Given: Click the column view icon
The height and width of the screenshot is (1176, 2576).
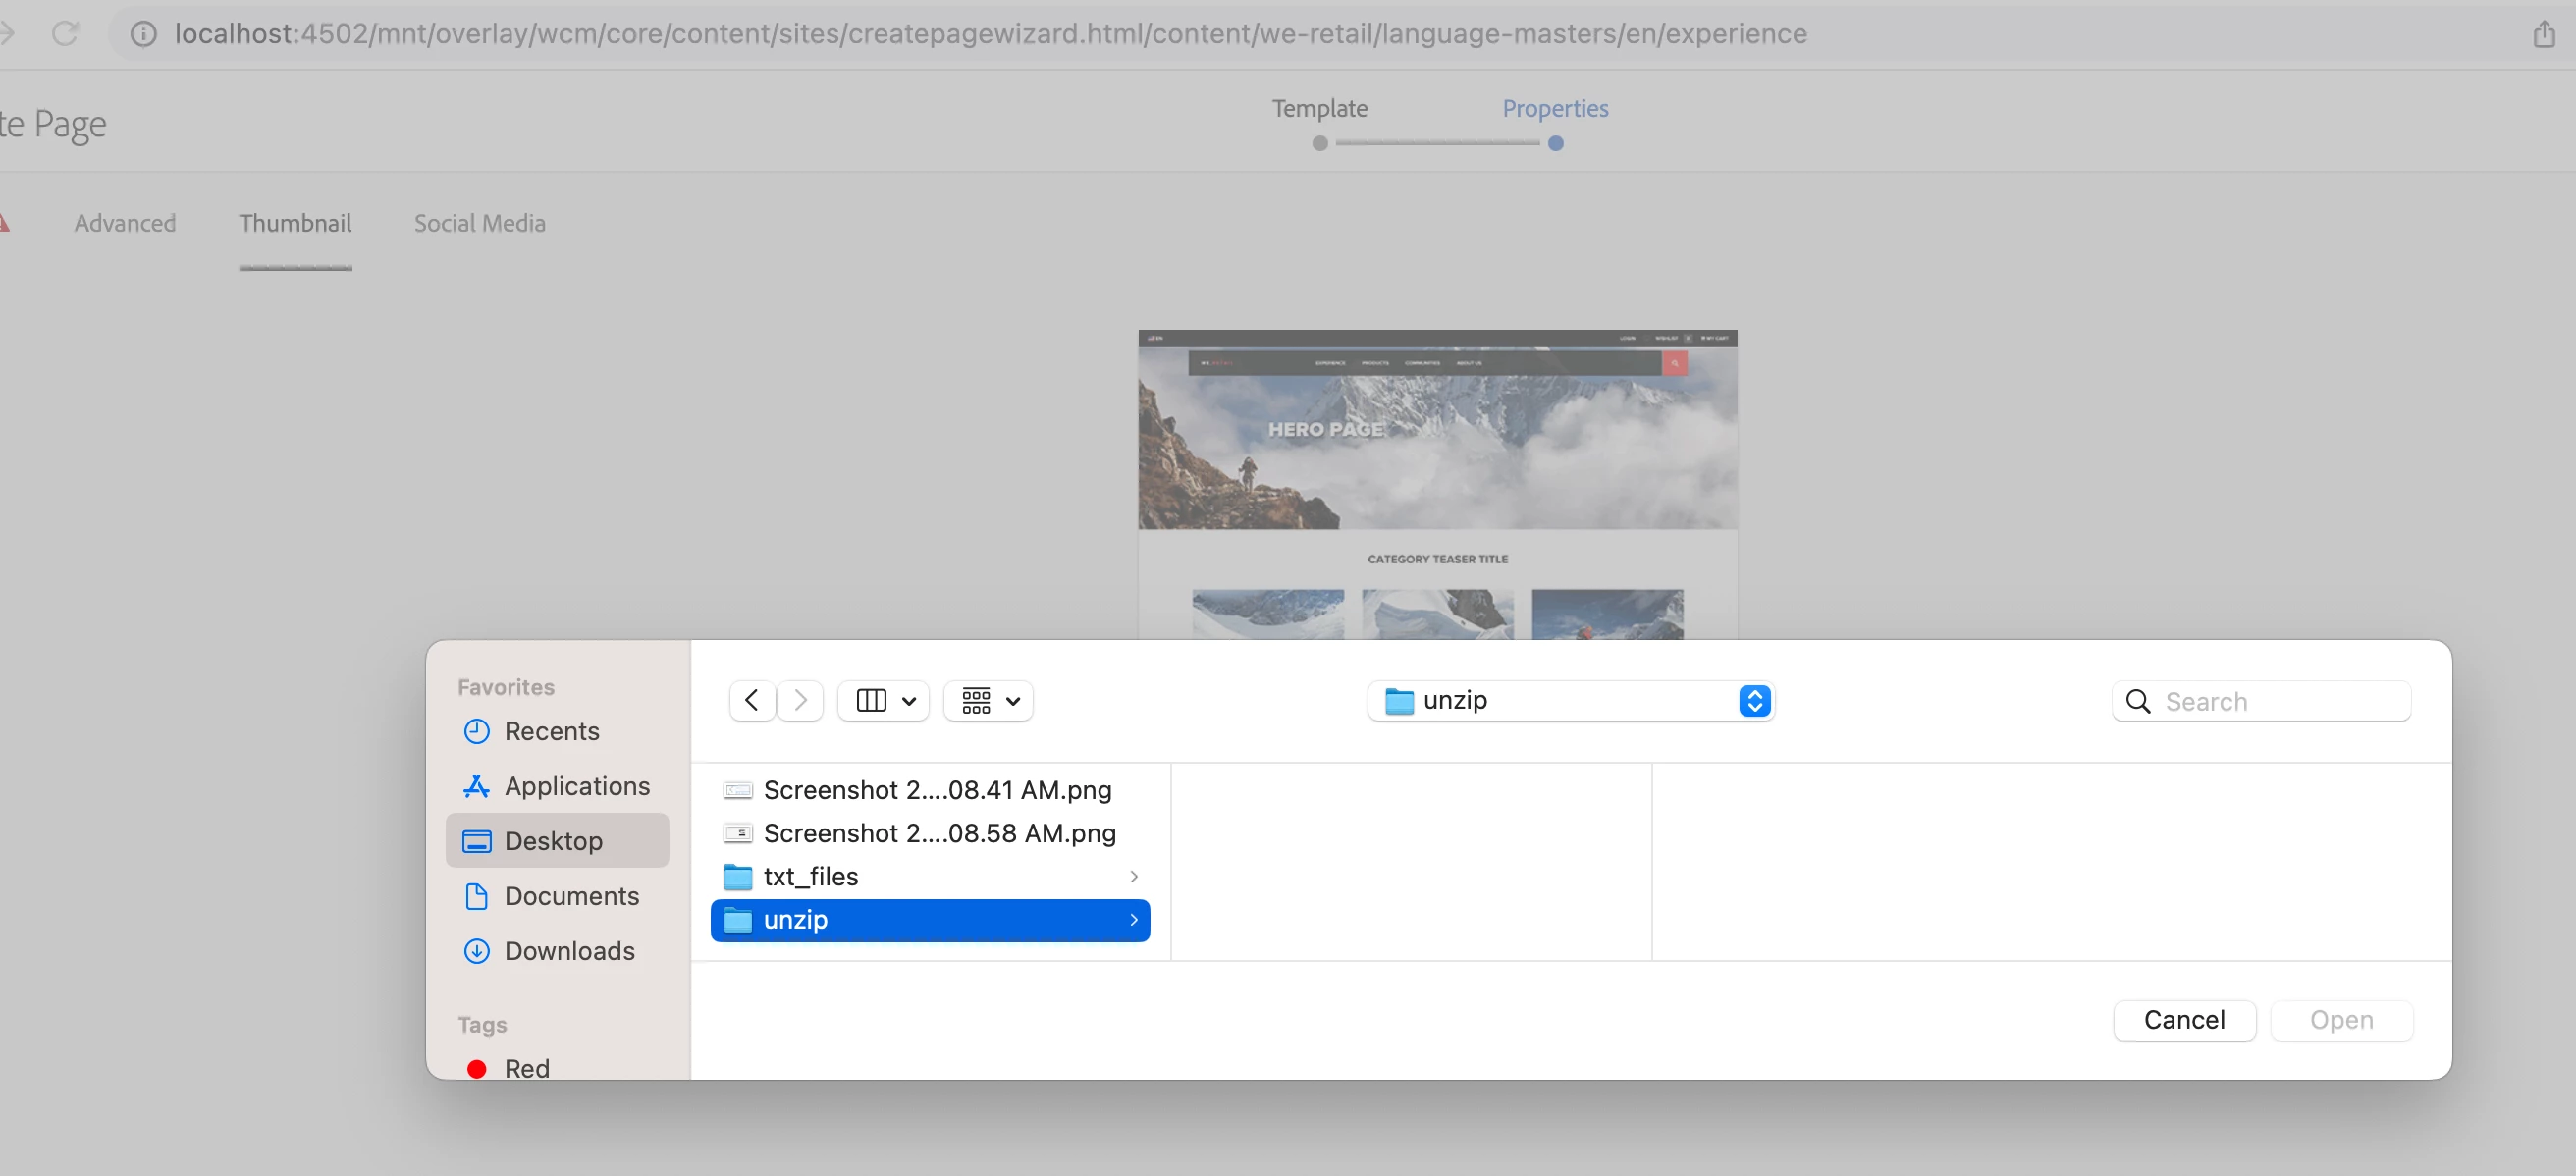Looking at the screenshot, I should tap(871, 700).
